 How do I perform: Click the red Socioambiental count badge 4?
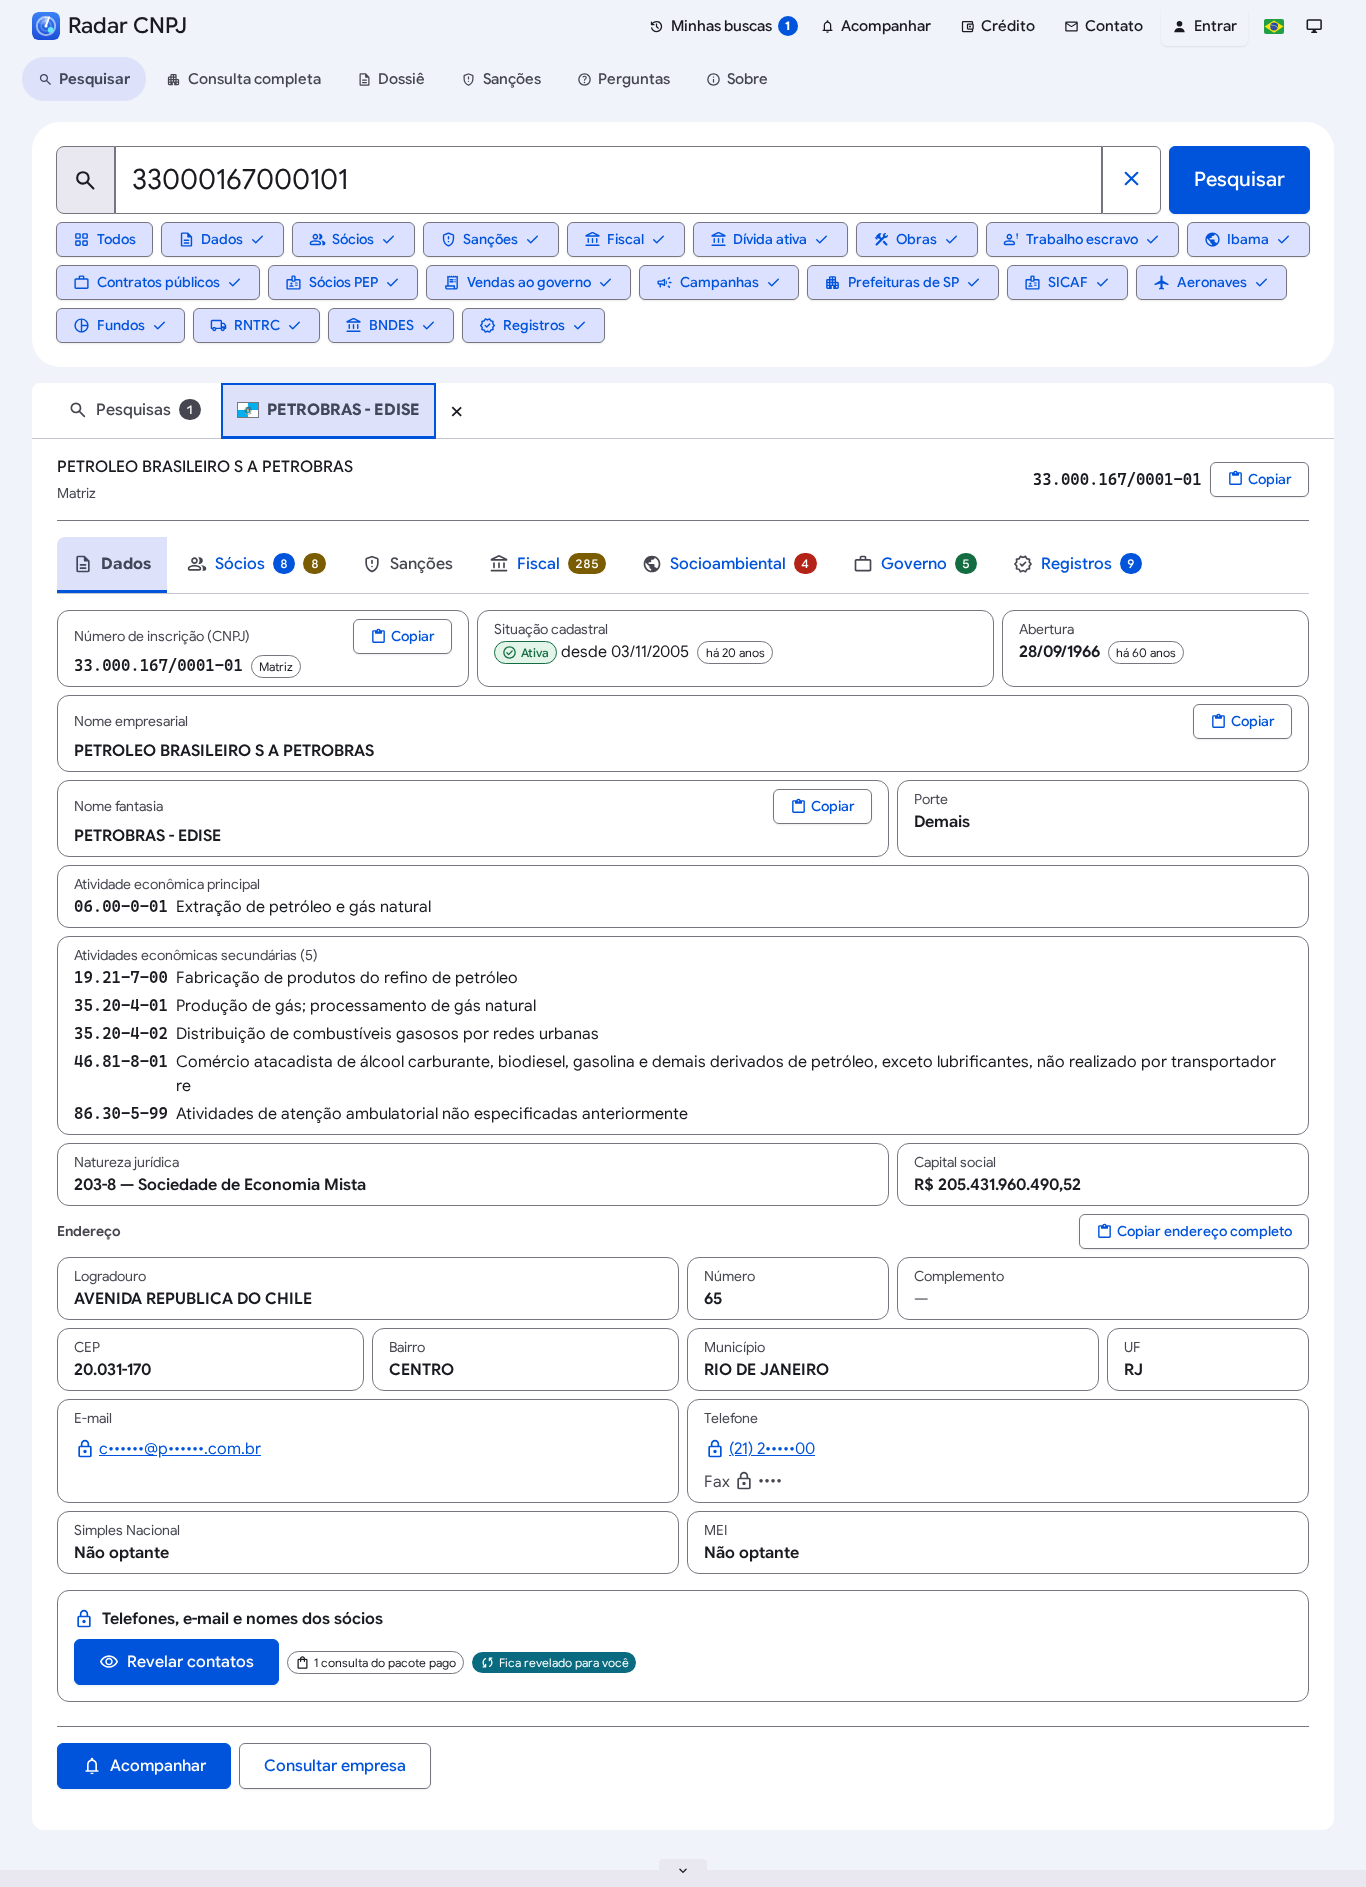coord(805,564)
